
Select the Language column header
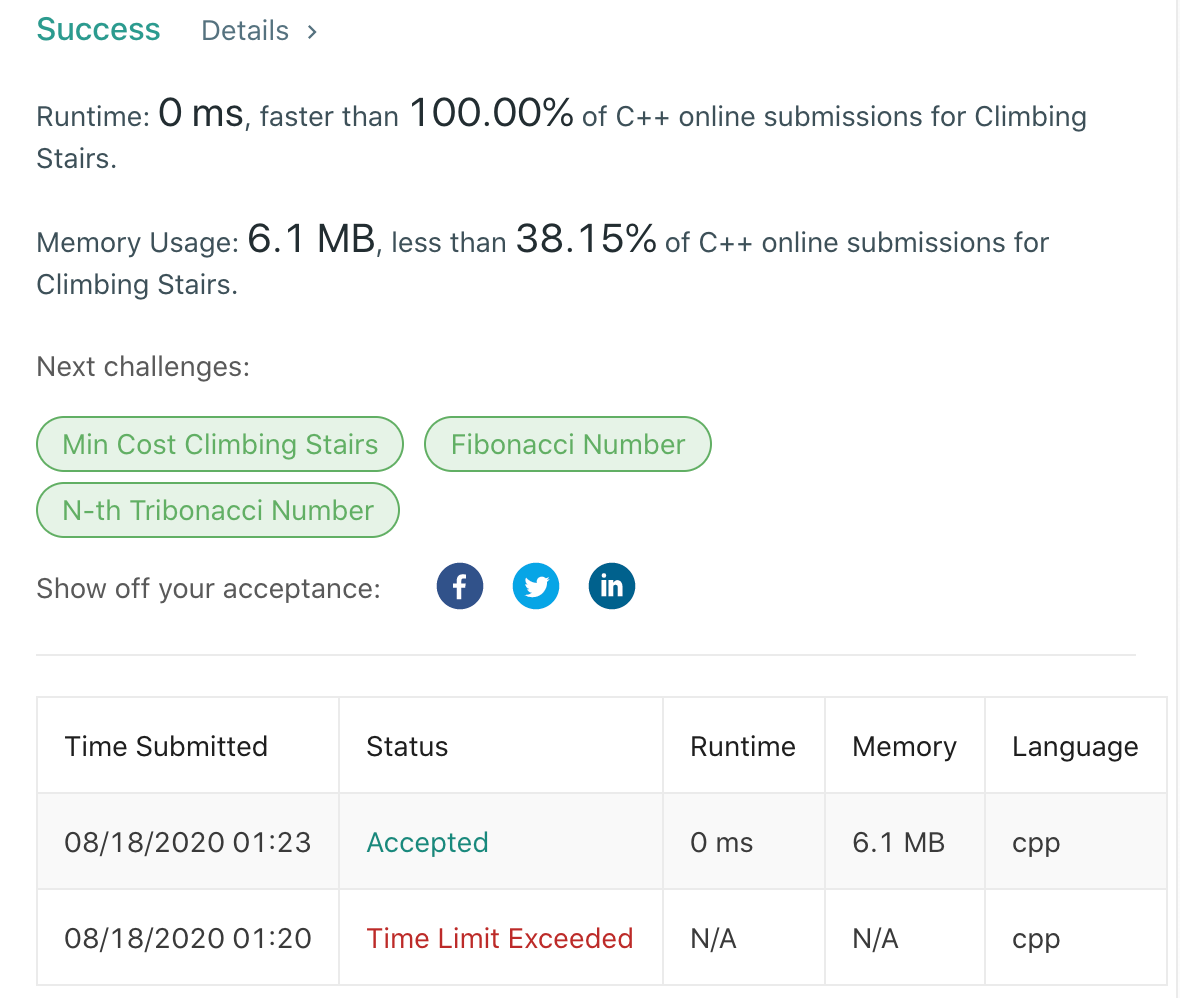(x=1075, y=747)
